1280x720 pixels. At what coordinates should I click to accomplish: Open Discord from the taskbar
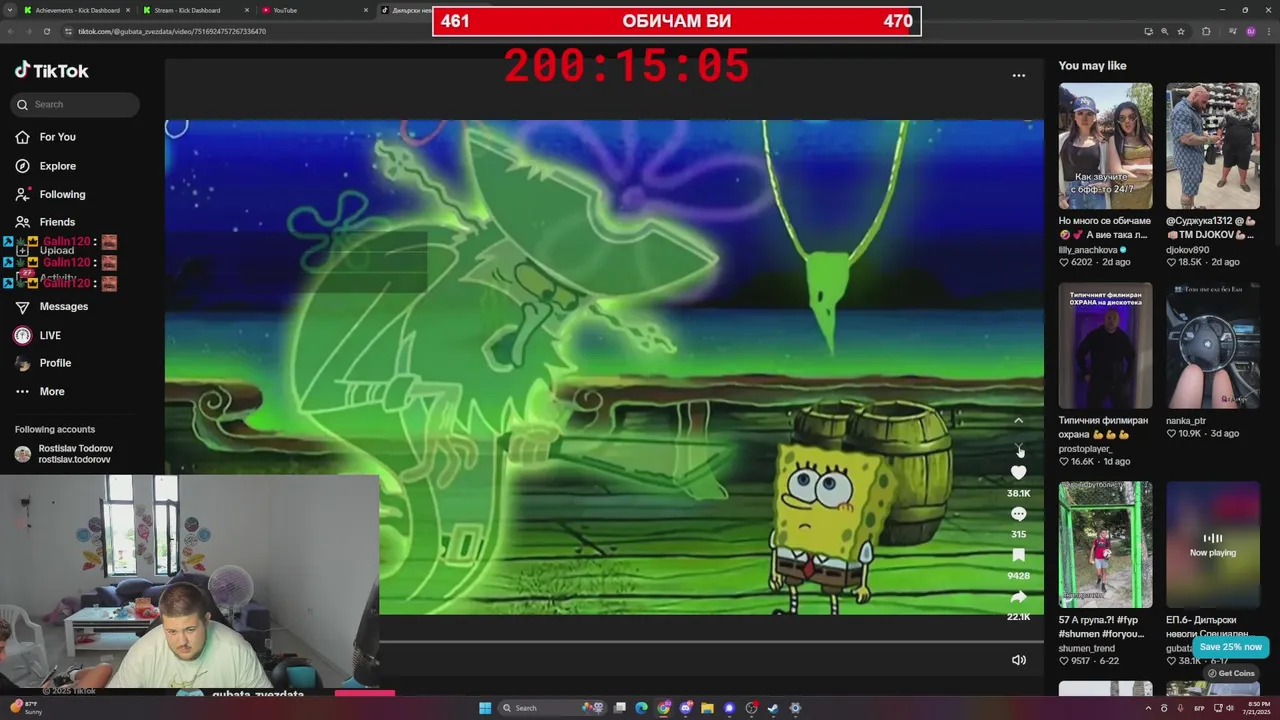(685, 708)
